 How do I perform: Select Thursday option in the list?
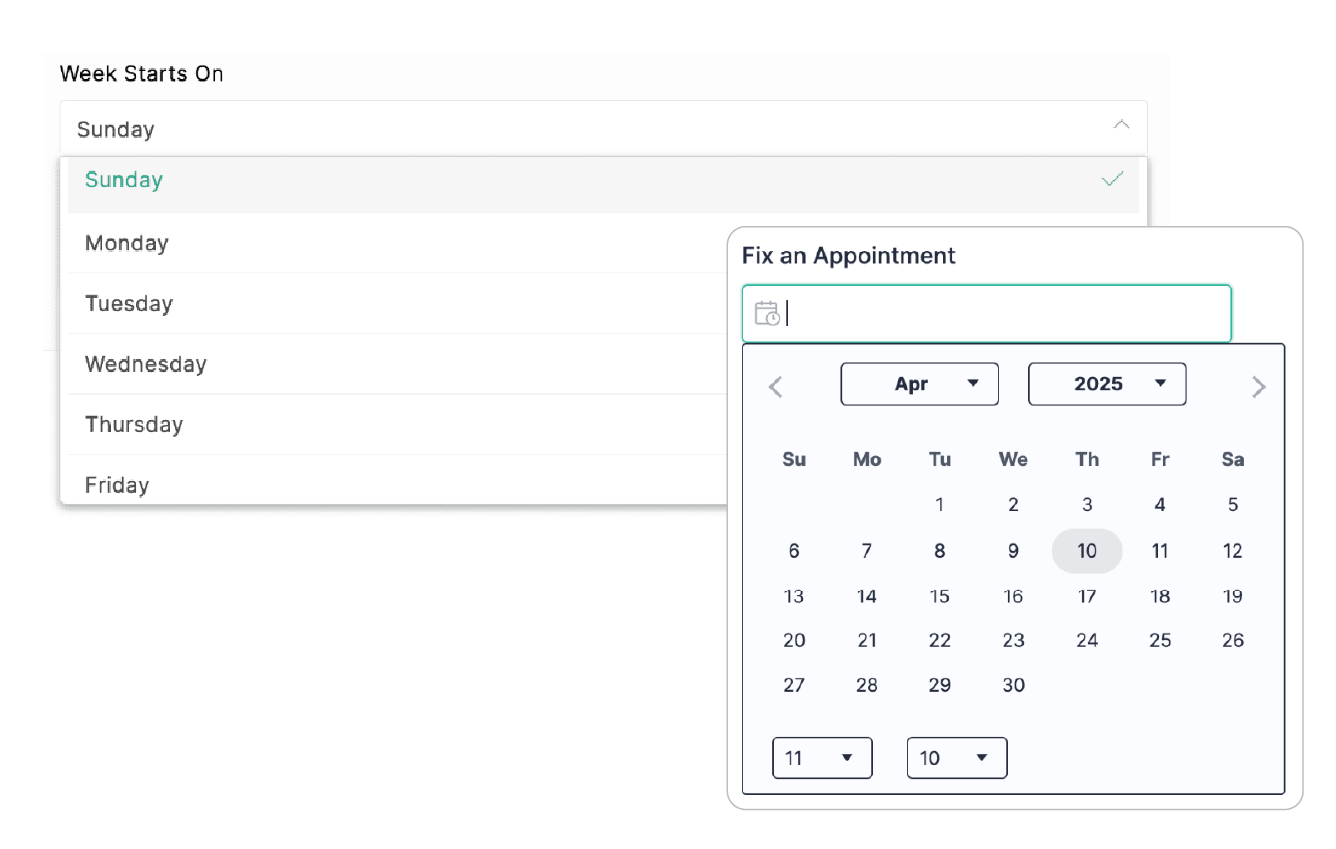point(134,425)
